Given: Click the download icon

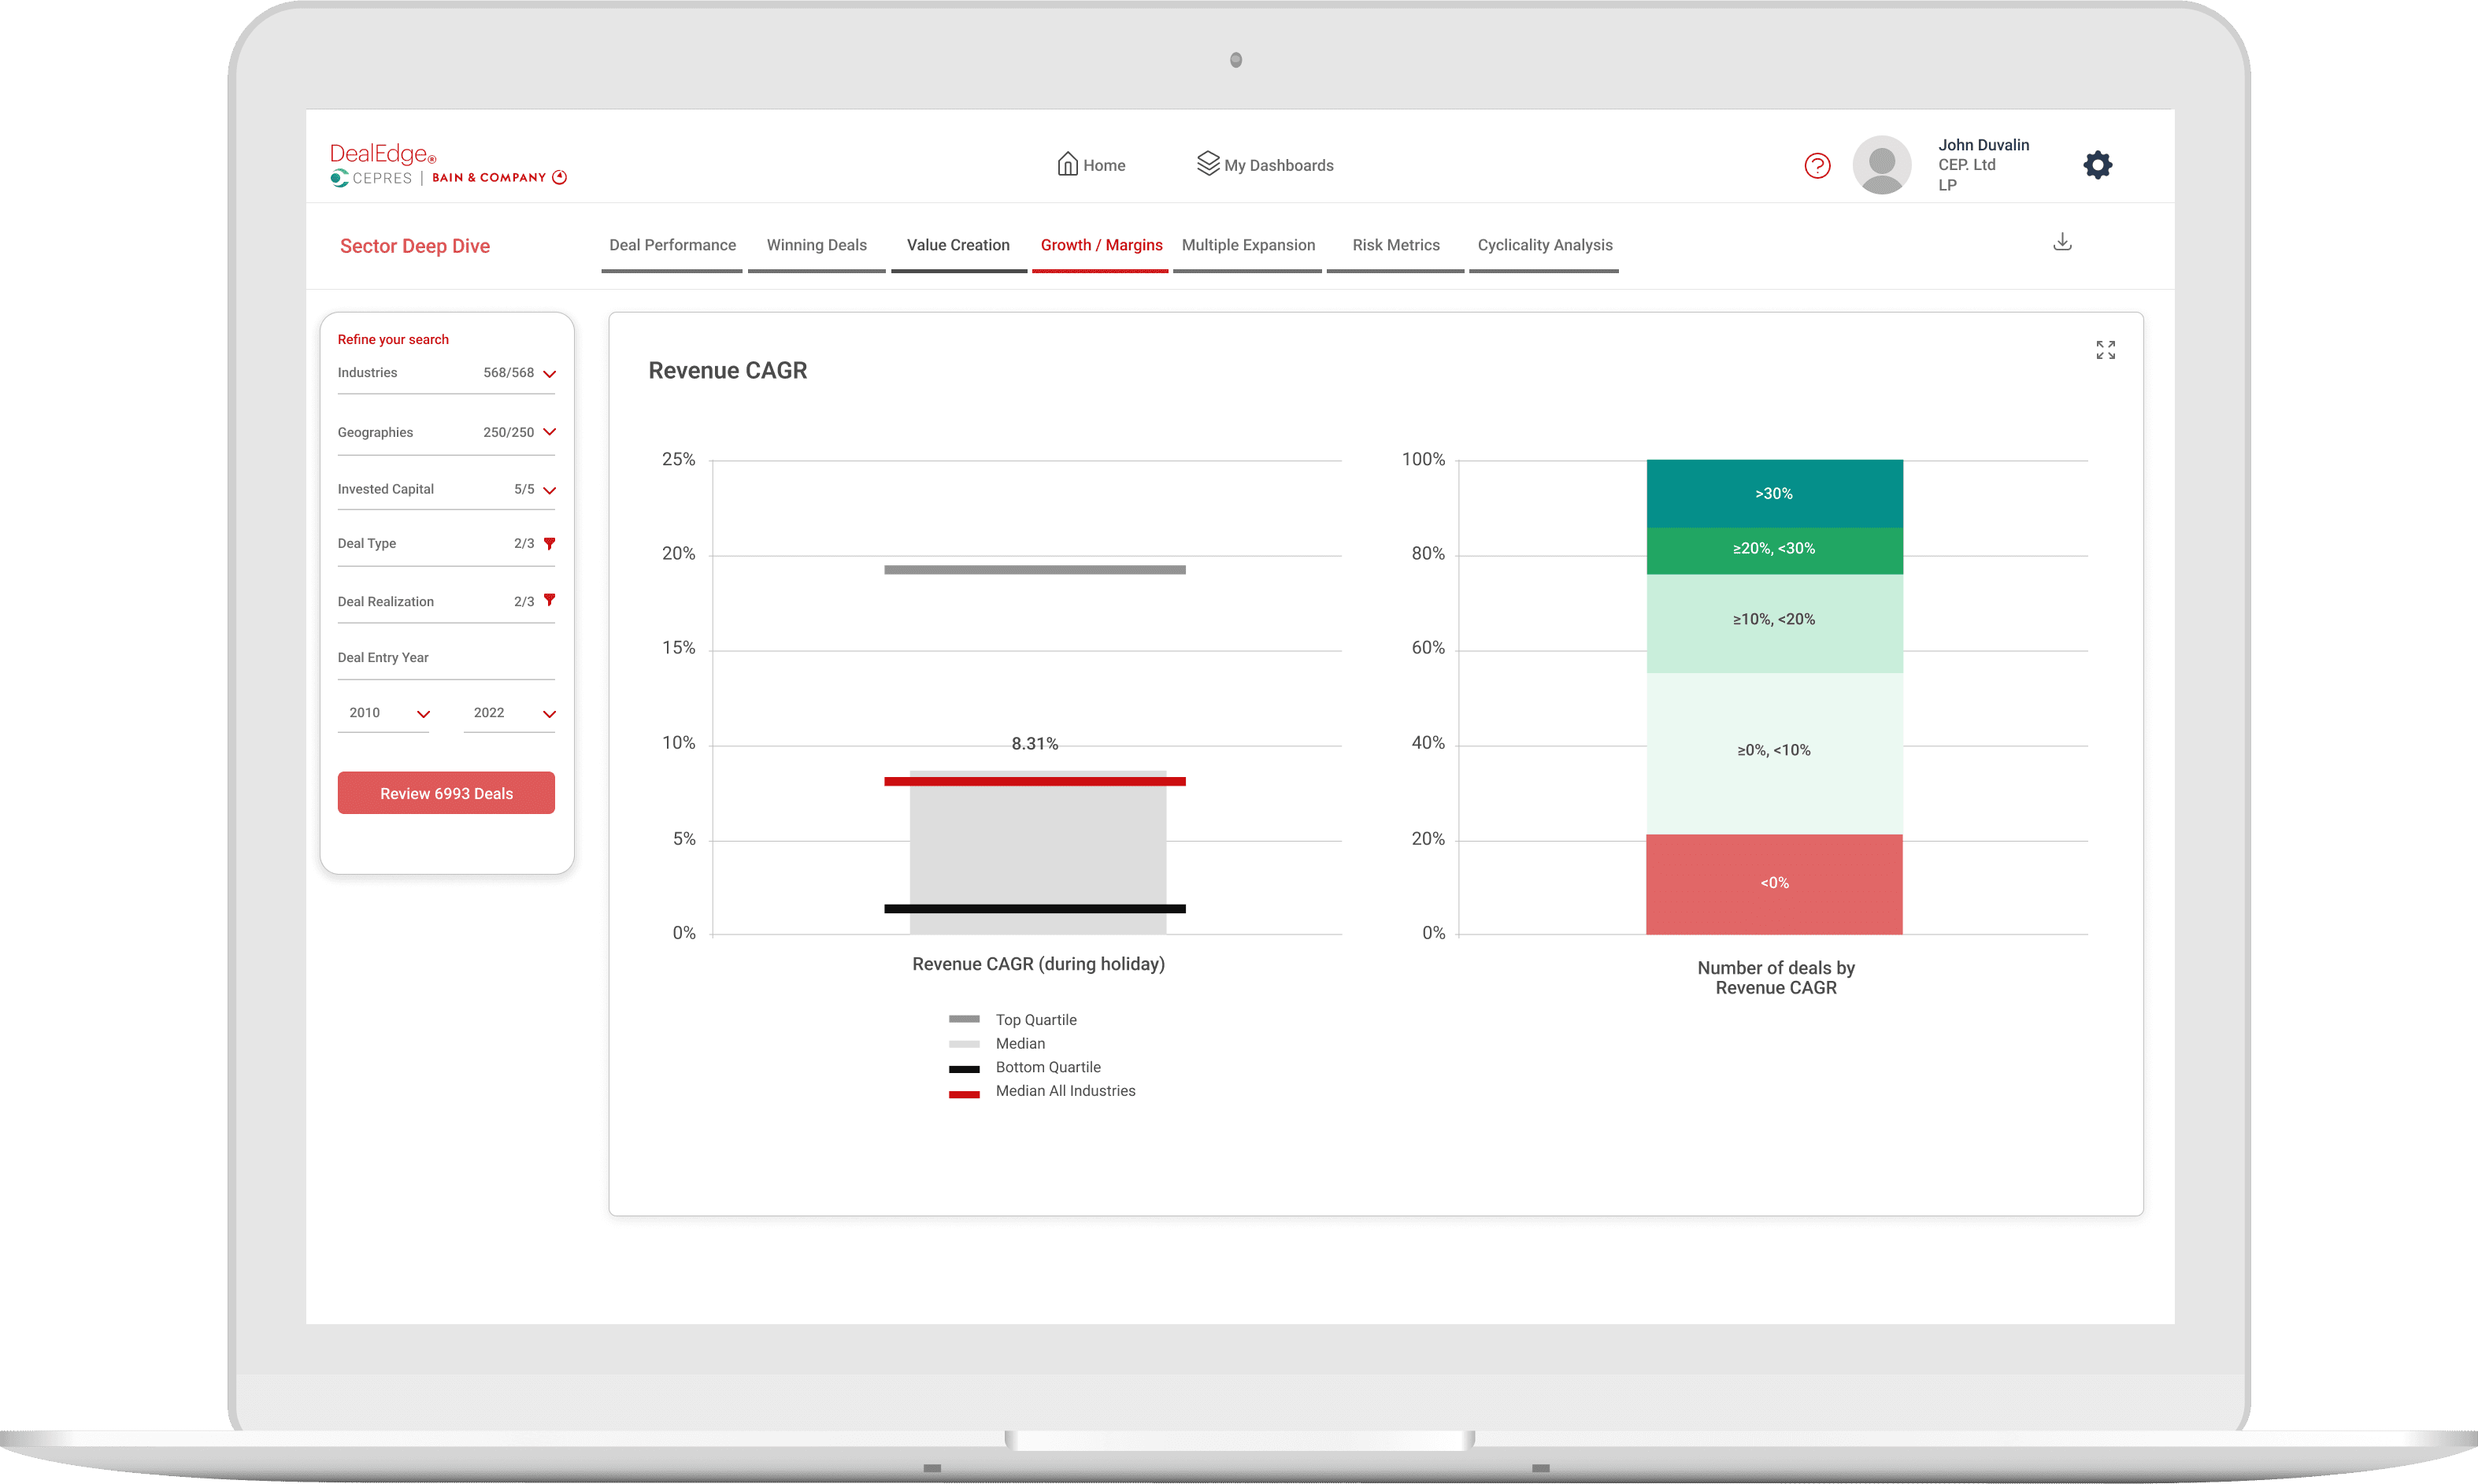Looking at the screenshot, I should [2062, 242].
